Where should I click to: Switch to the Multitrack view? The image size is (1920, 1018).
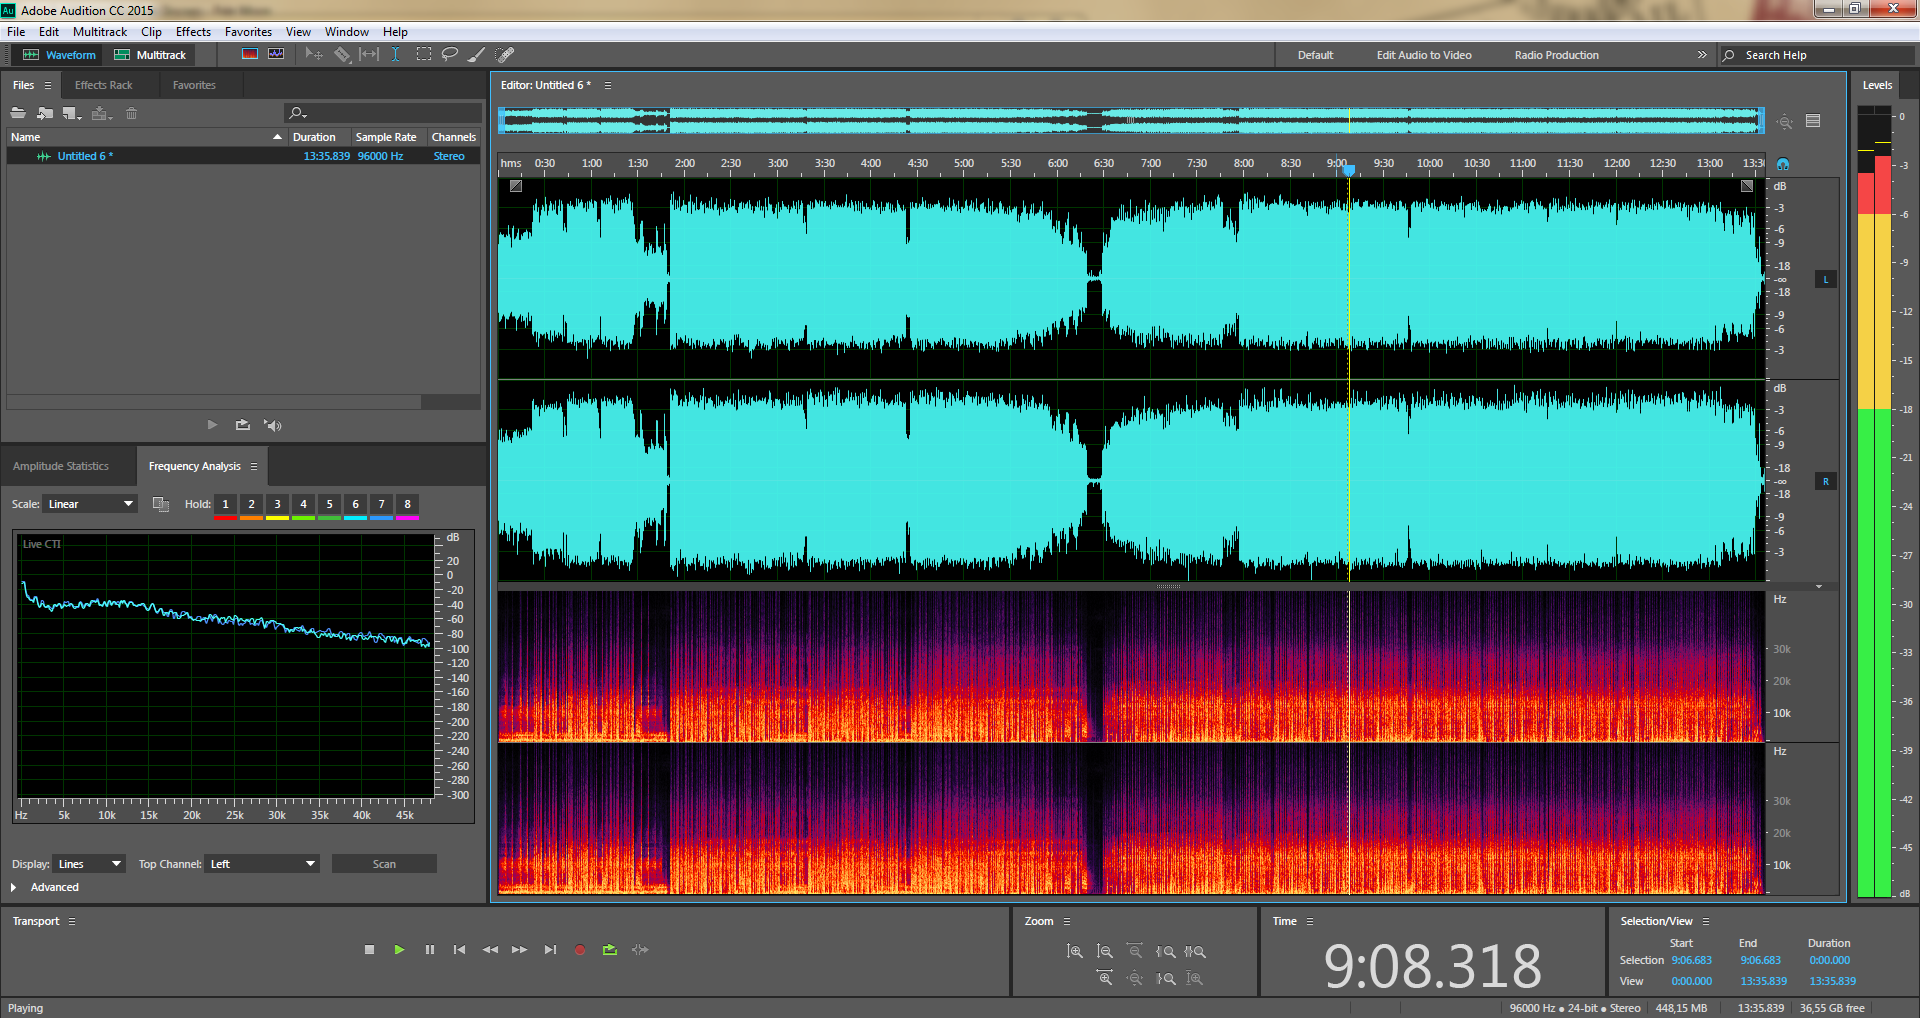[150, 55]
